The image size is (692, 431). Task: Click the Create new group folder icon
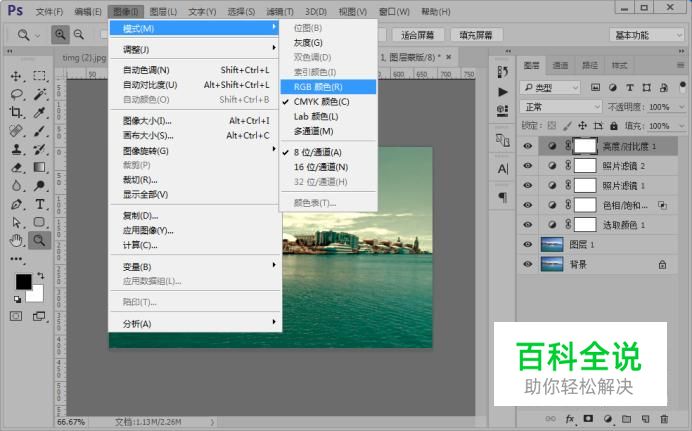click(626, 419)
